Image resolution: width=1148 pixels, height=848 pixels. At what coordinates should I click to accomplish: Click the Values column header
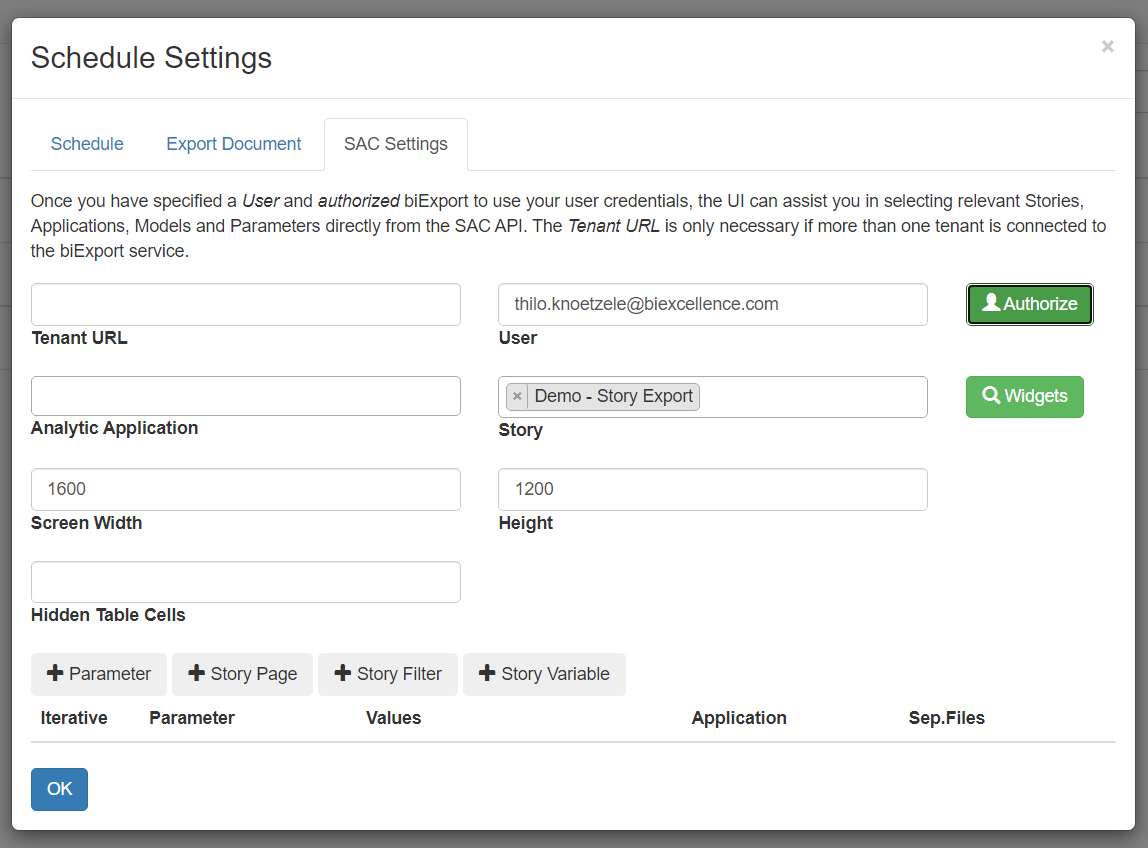pos(393,718)
